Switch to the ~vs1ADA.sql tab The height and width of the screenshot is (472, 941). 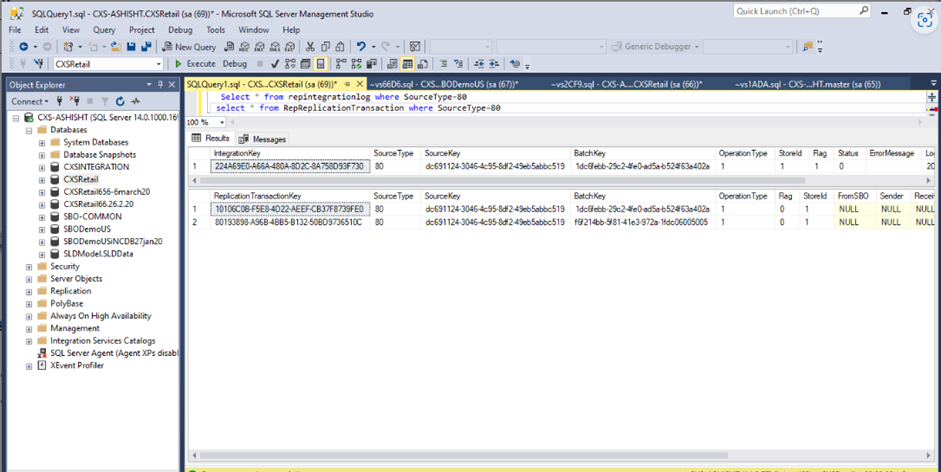click(808, 85)
